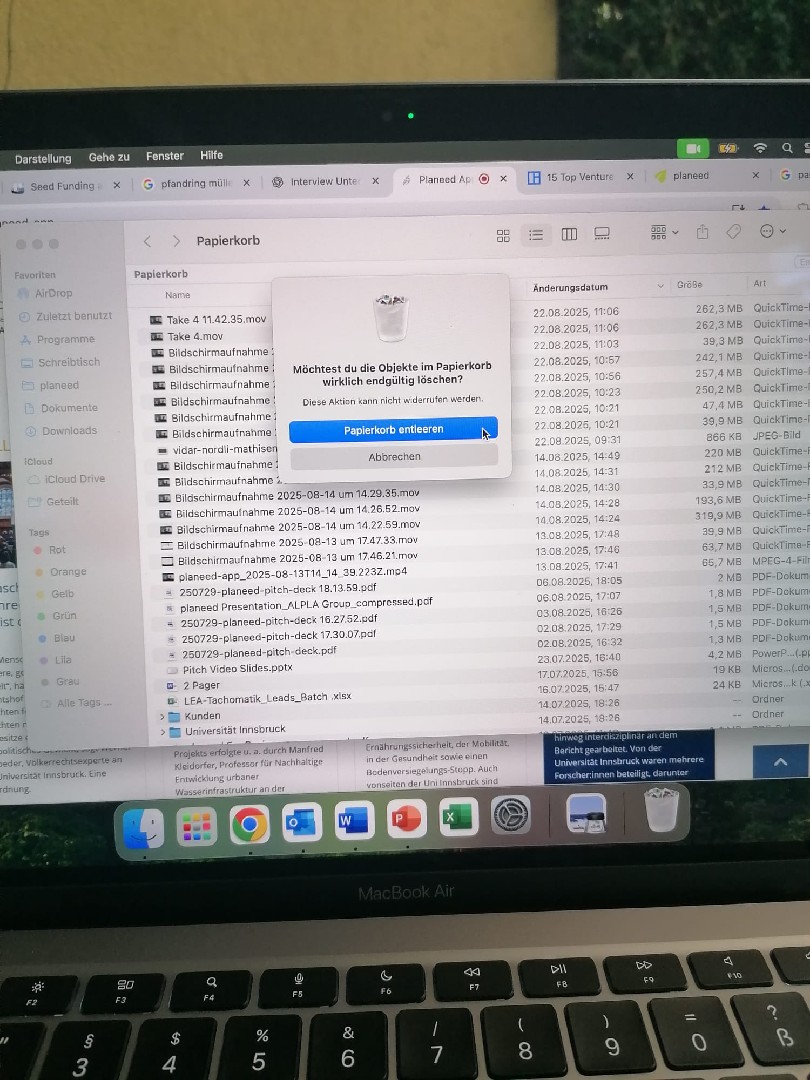Click the battery status icon
The image size is (810, 1080).
point(729,148)
